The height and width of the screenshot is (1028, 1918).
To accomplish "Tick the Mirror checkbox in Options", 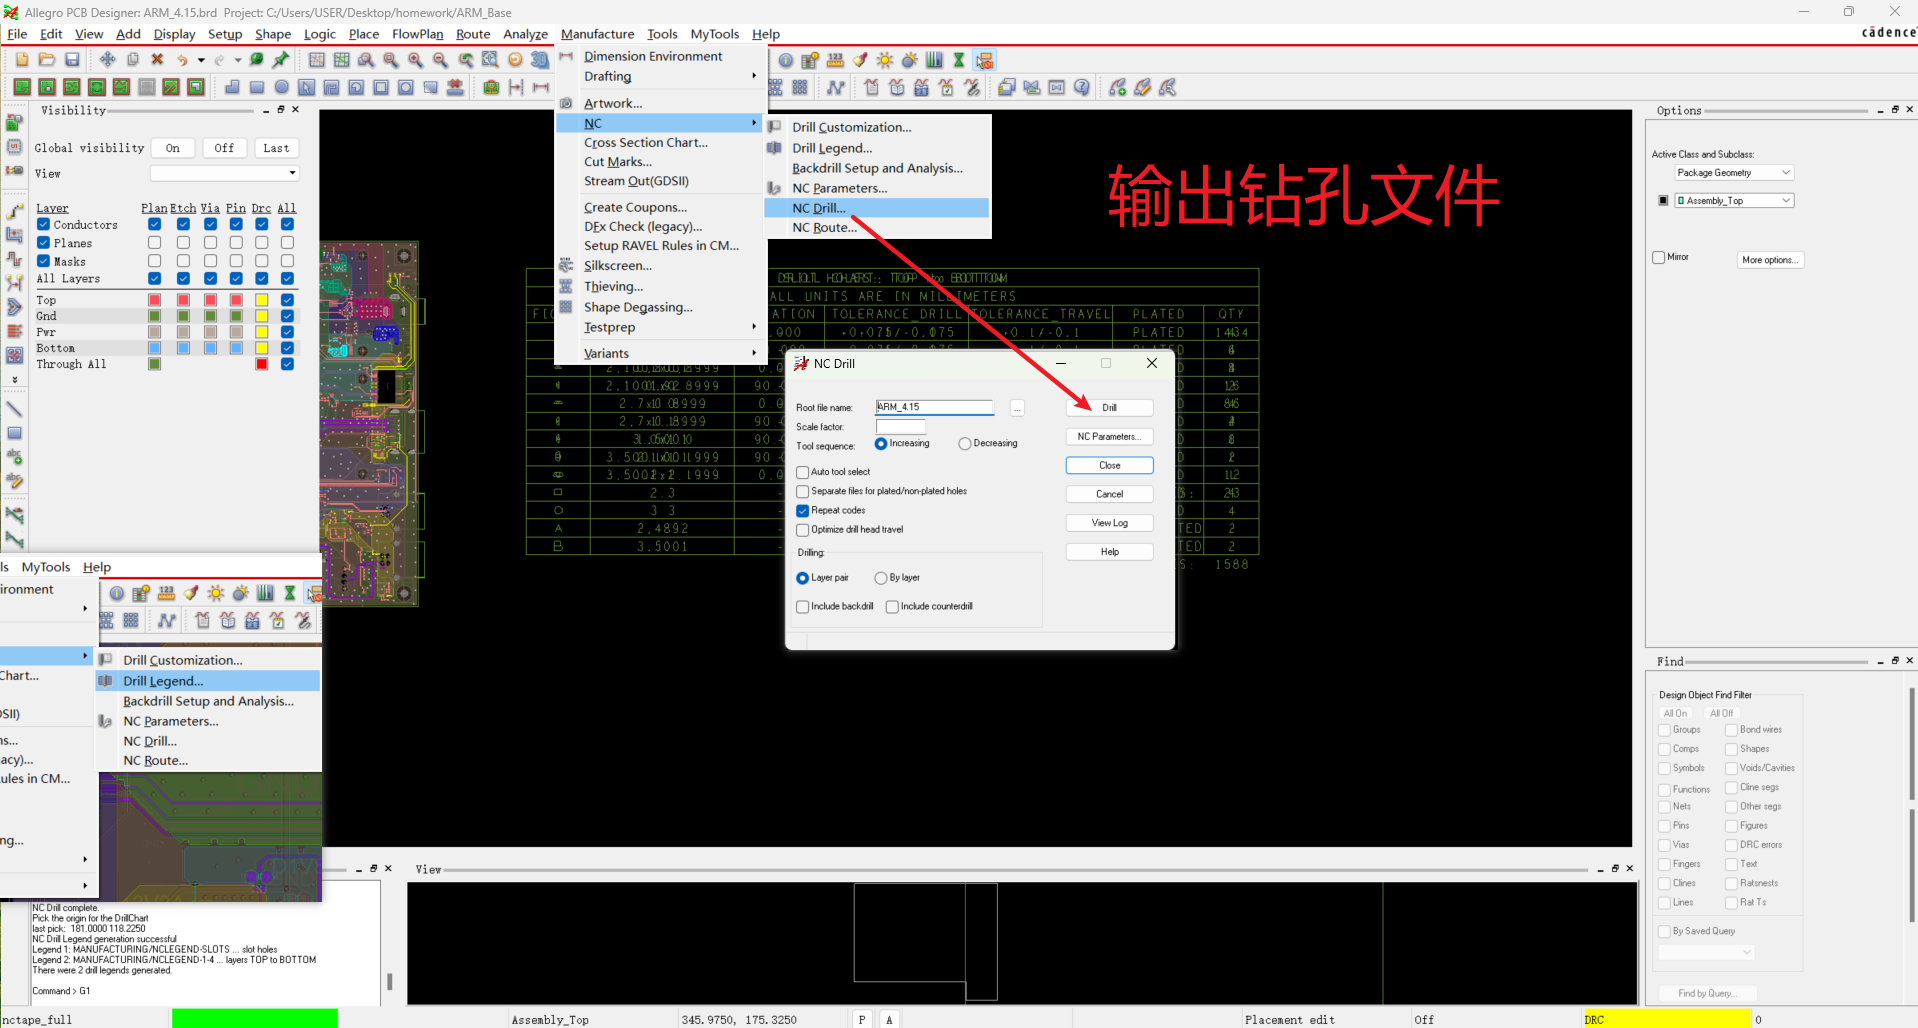I will 1659,257.
